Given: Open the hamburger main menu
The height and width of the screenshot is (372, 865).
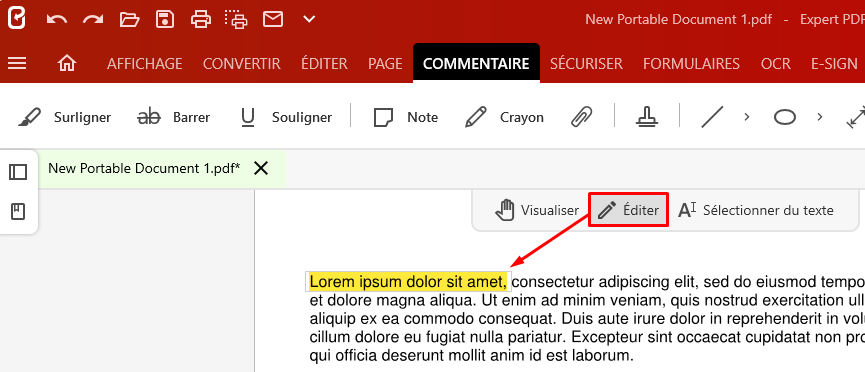Looking at the screenshot, I should point(17,63).
